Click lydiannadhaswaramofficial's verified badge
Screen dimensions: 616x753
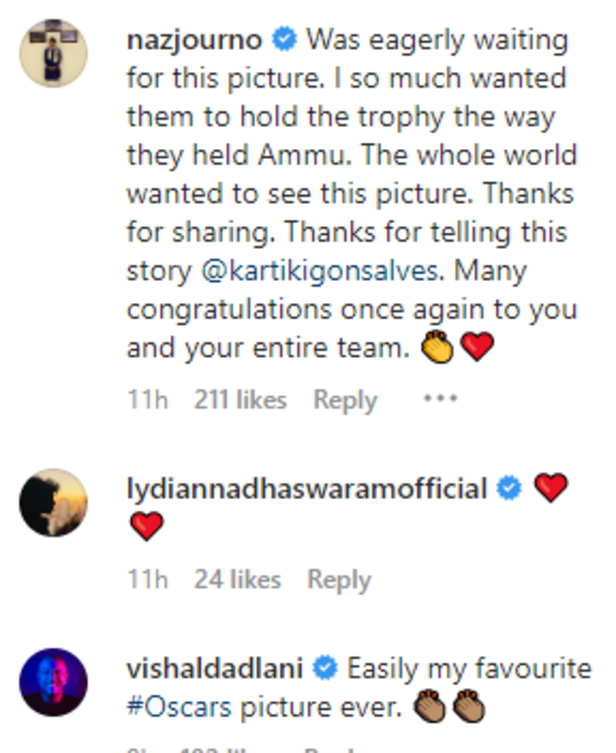[509, 488]
